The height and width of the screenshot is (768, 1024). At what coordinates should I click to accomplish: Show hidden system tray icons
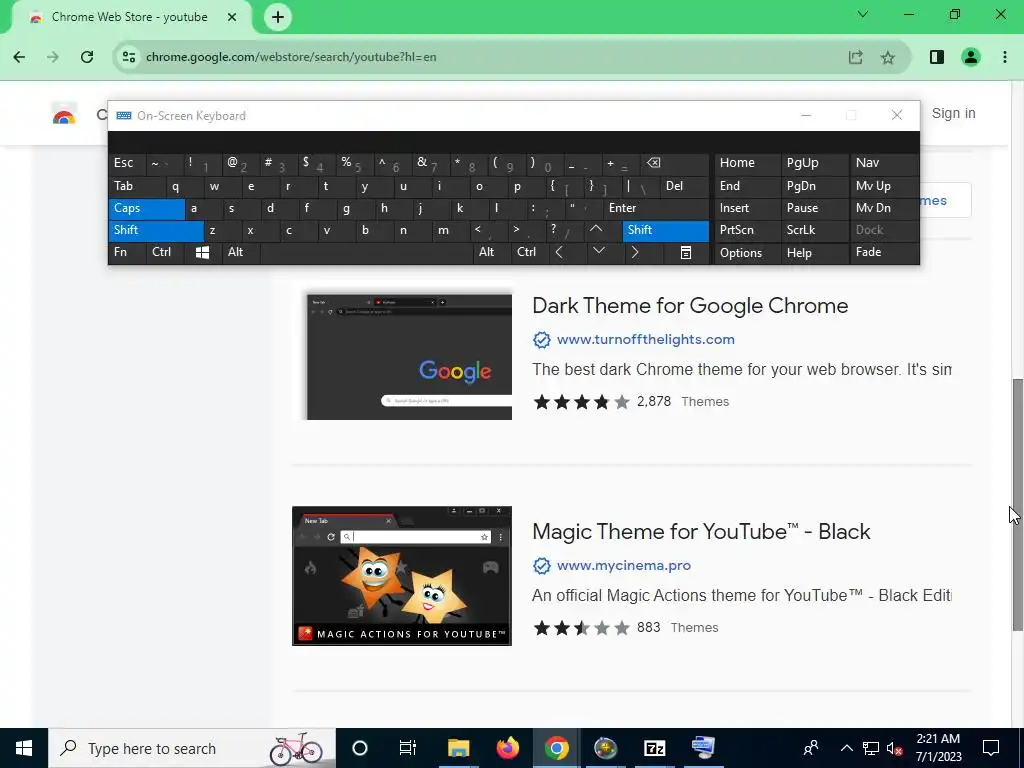click(x=846, y=748)
